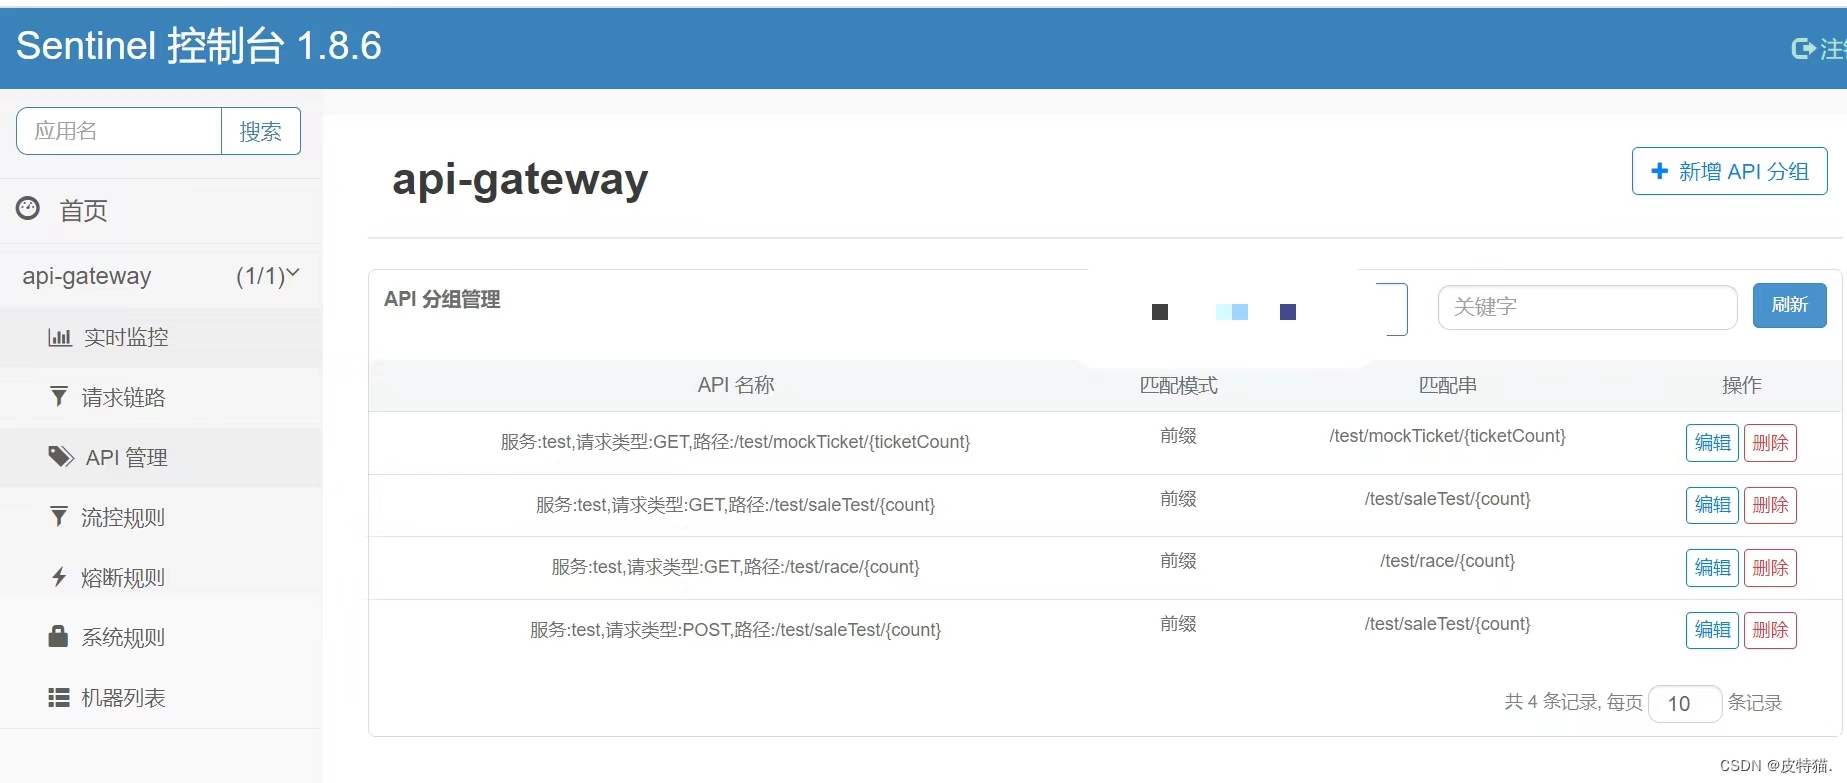Click the API 名称 column header
The width and height of the screenshot is (1847, 783).
pos(736,385)
